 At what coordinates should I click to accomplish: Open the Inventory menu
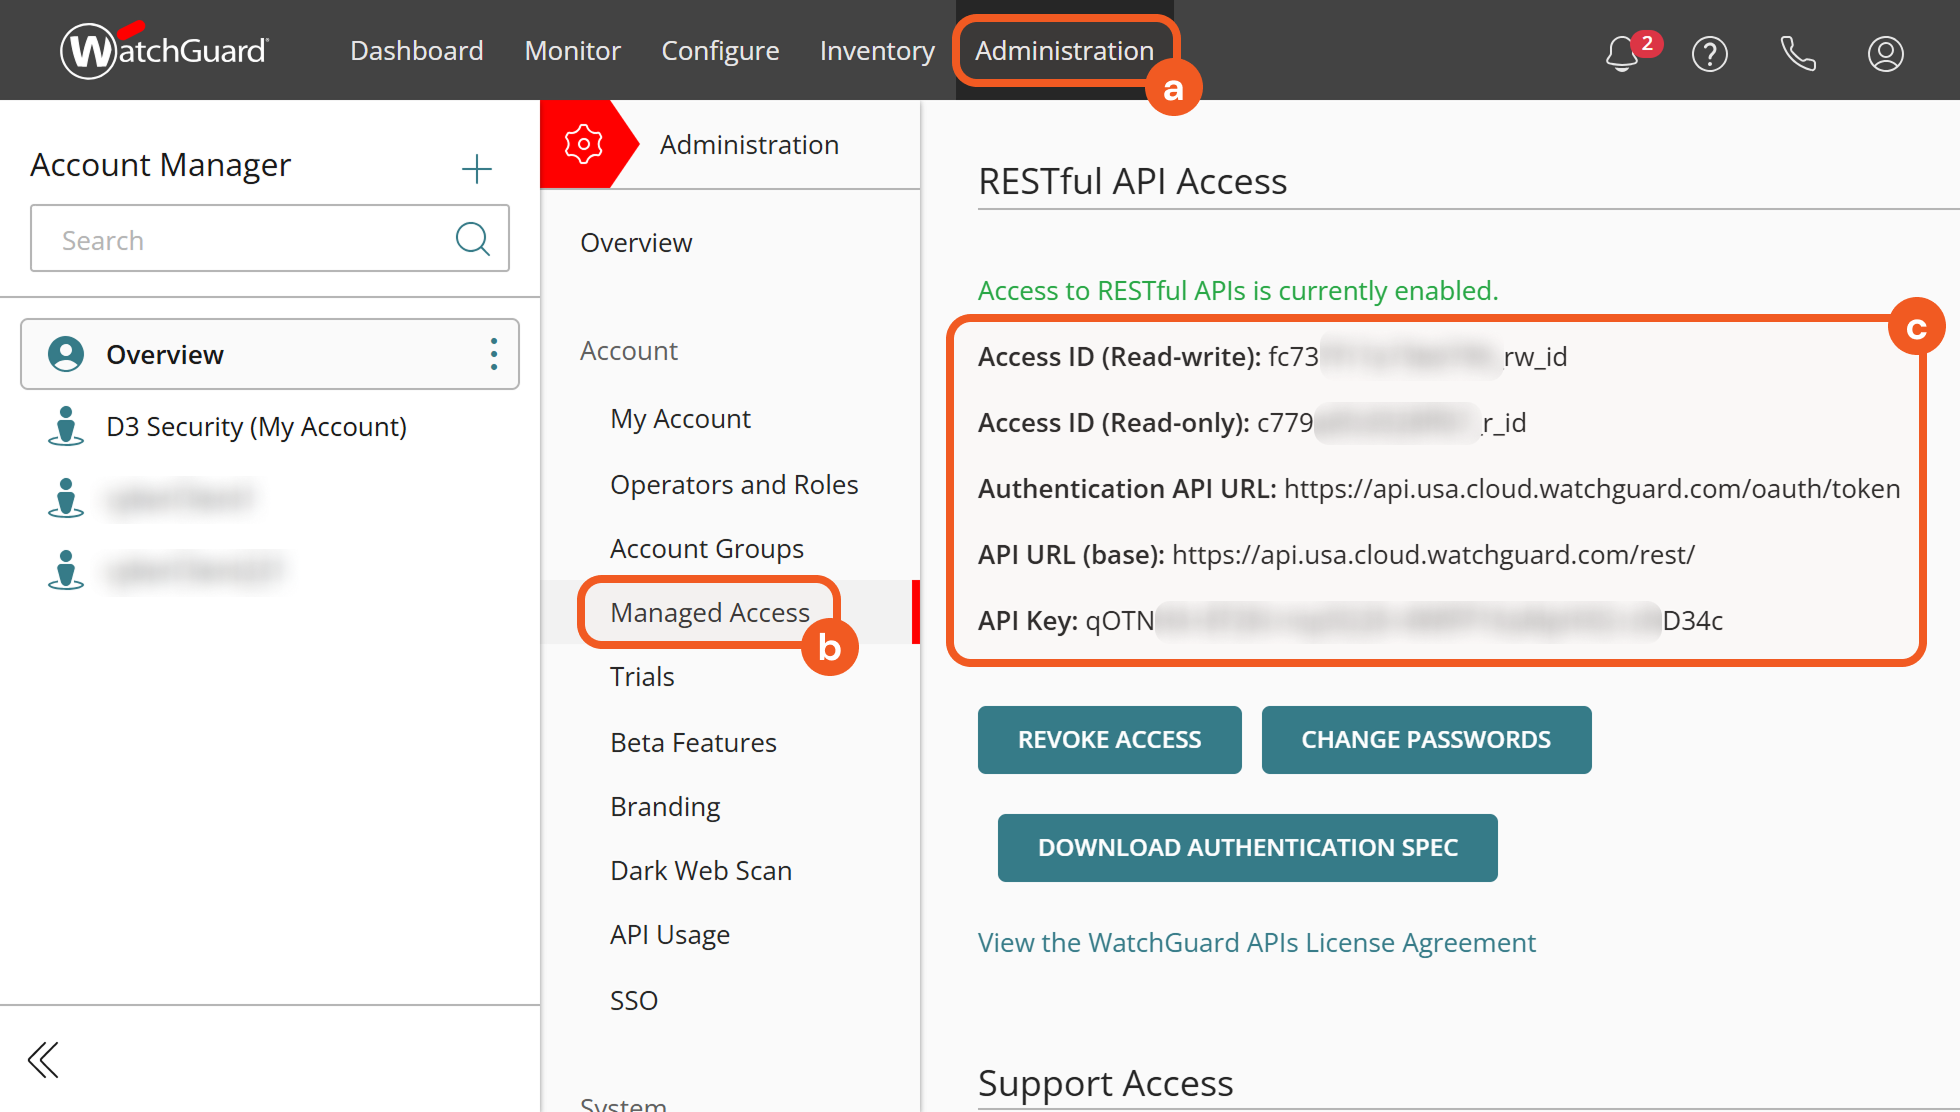[x=877, y=51]
